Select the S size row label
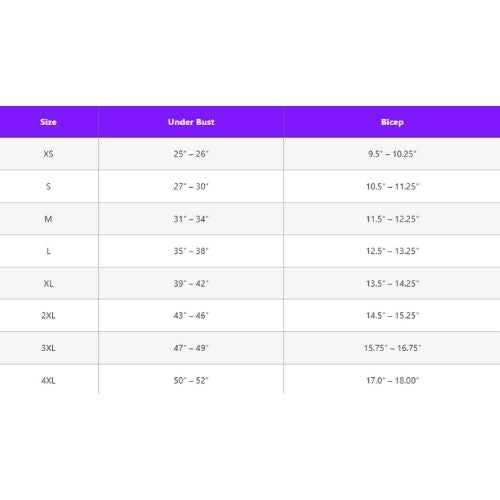 (x=48, y=186)
